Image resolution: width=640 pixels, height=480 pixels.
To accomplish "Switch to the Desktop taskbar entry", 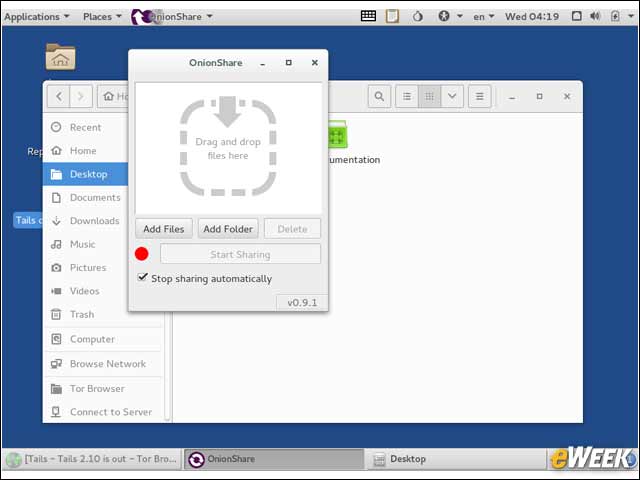I will coord(456,459).
